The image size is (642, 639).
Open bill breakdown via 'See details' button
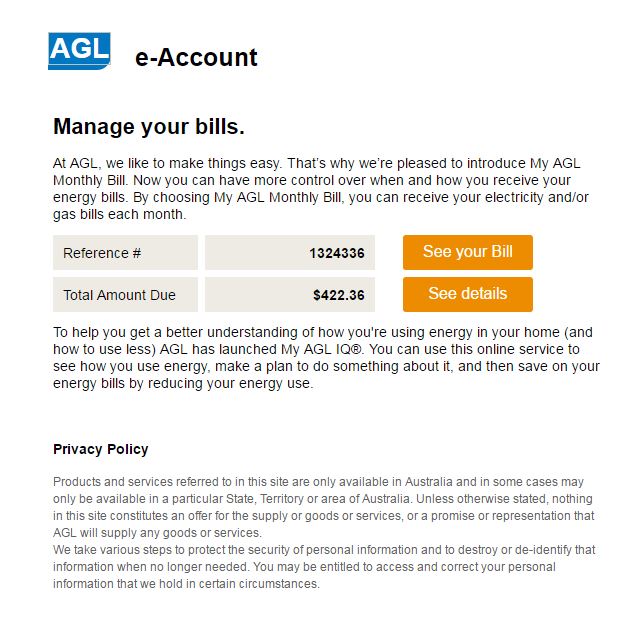click(x=467, y=294)
